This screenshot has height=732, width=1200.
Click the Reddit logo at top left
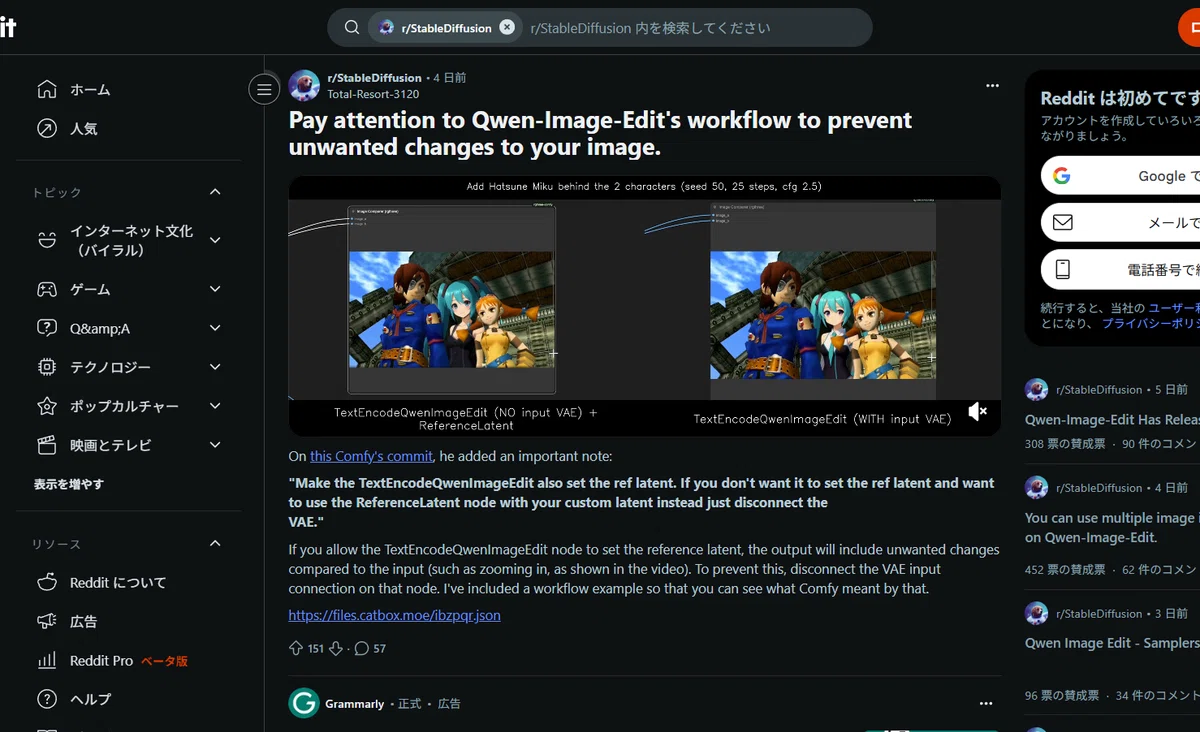coord(8,28)
